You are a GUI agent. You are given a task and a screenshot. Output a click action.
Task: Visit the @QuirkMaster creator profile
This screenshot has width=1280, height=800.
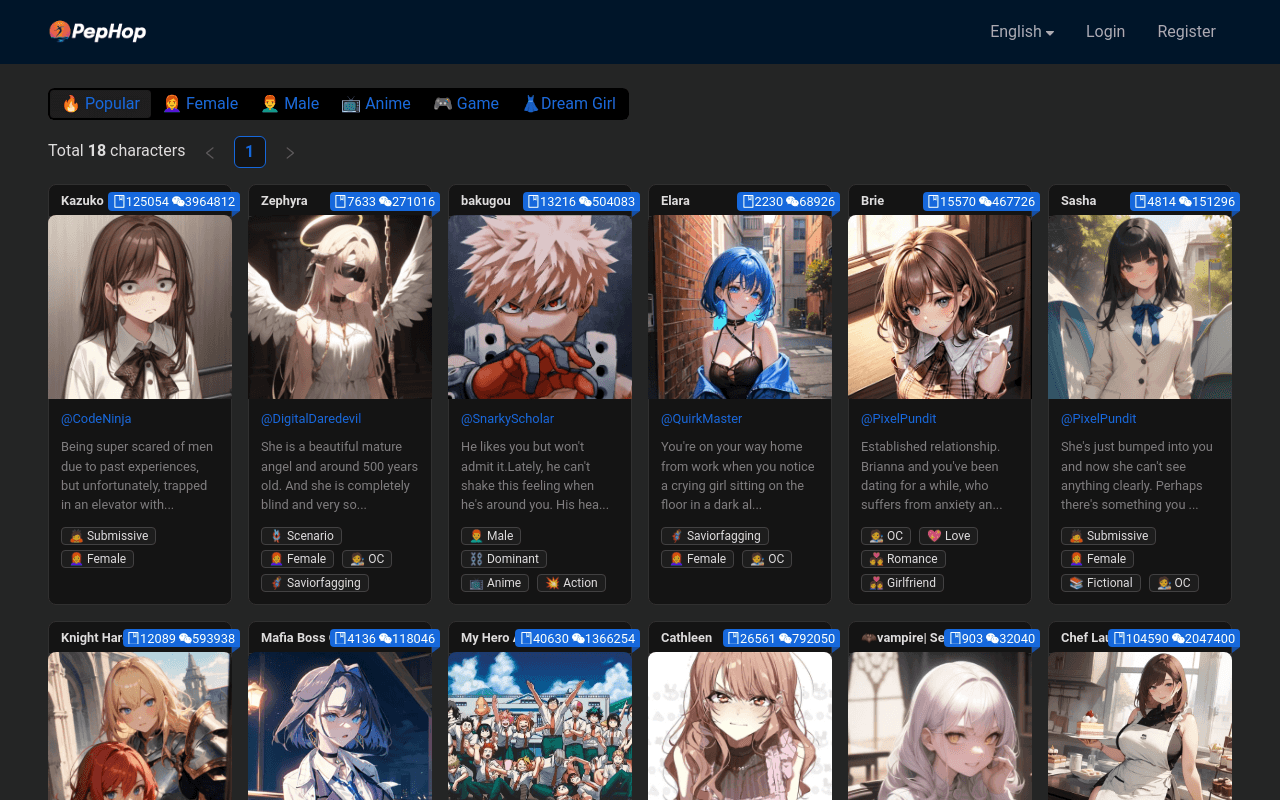(x=701, y=419)
